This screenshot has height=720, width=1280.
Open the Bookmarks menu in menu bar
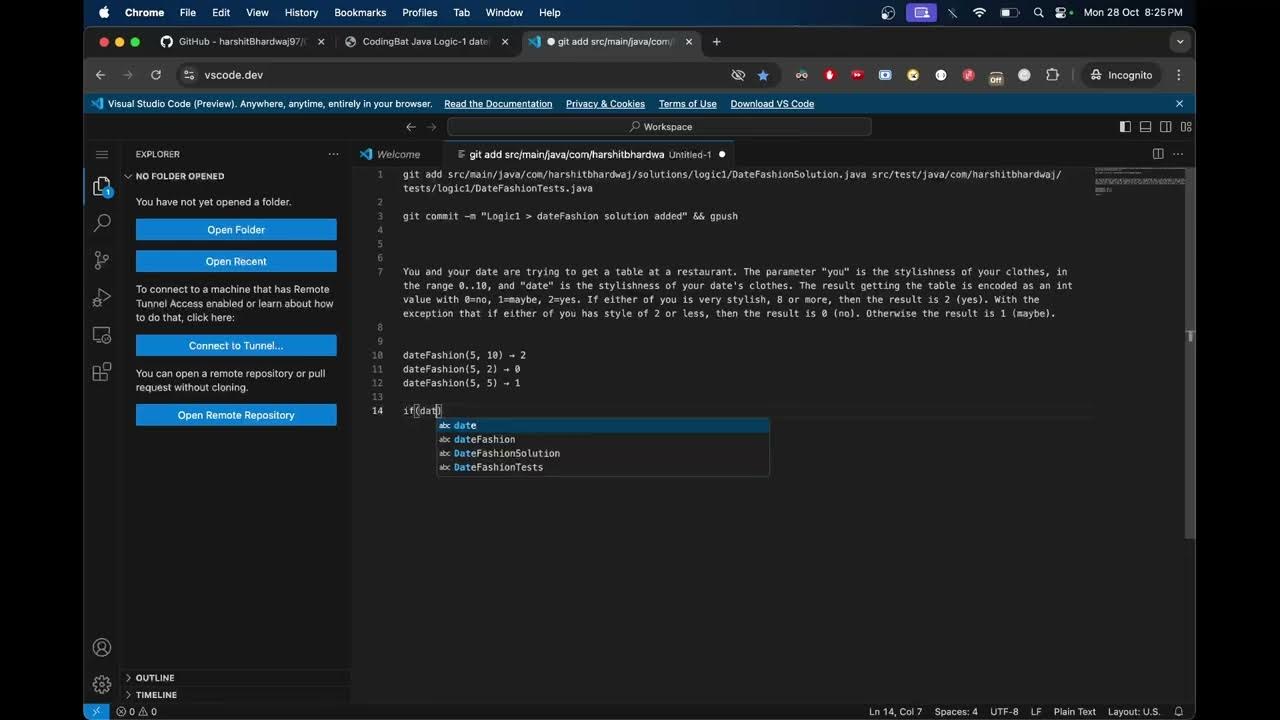tap(358, 13)
